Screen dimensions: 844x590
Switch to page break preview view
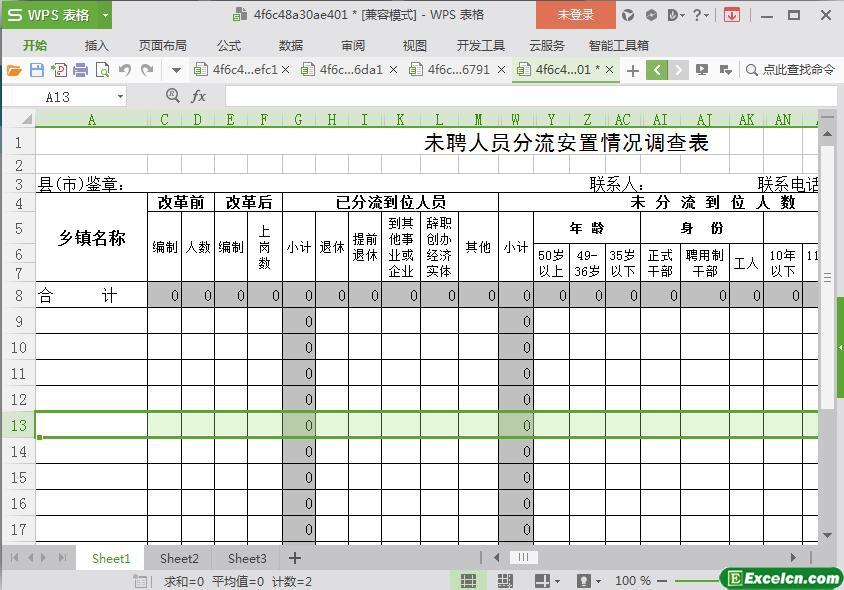pyautogui.click(x=505, y=581)
